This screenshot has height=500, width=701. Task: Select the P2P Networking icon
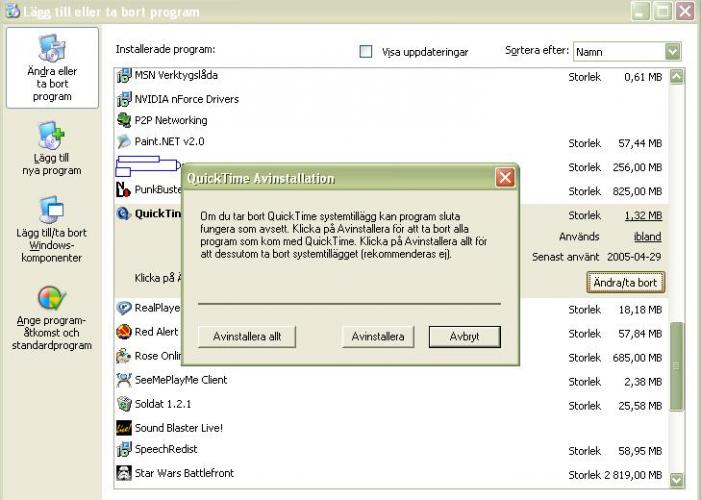pyautogui.click(x=124, y=121)
